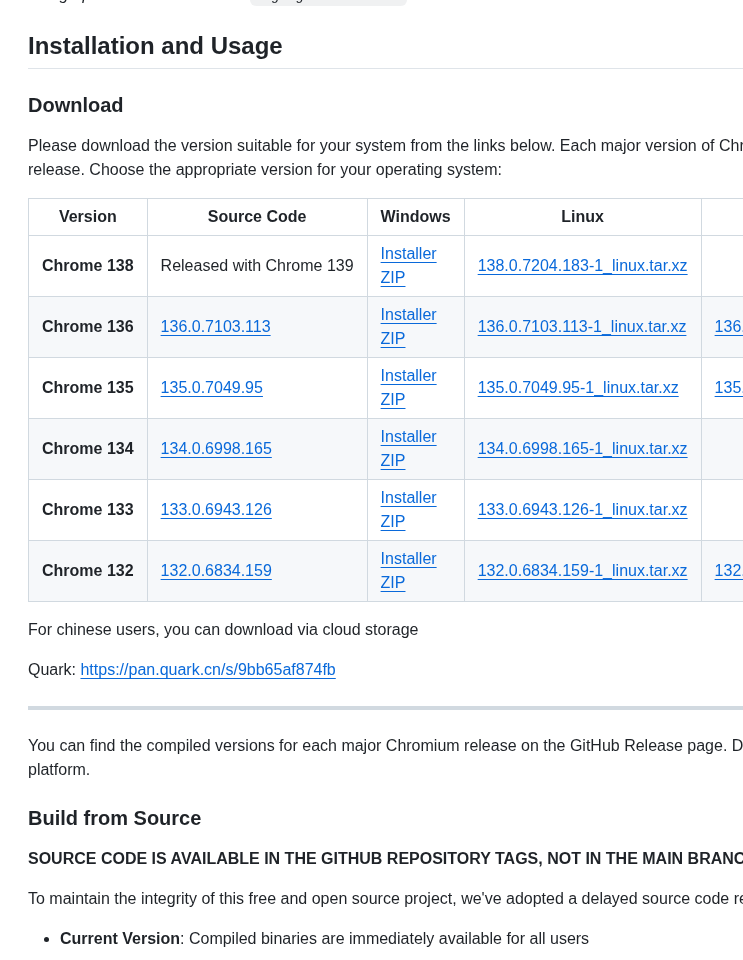Open source code link 132.0.6834.159

coord(216,570)
